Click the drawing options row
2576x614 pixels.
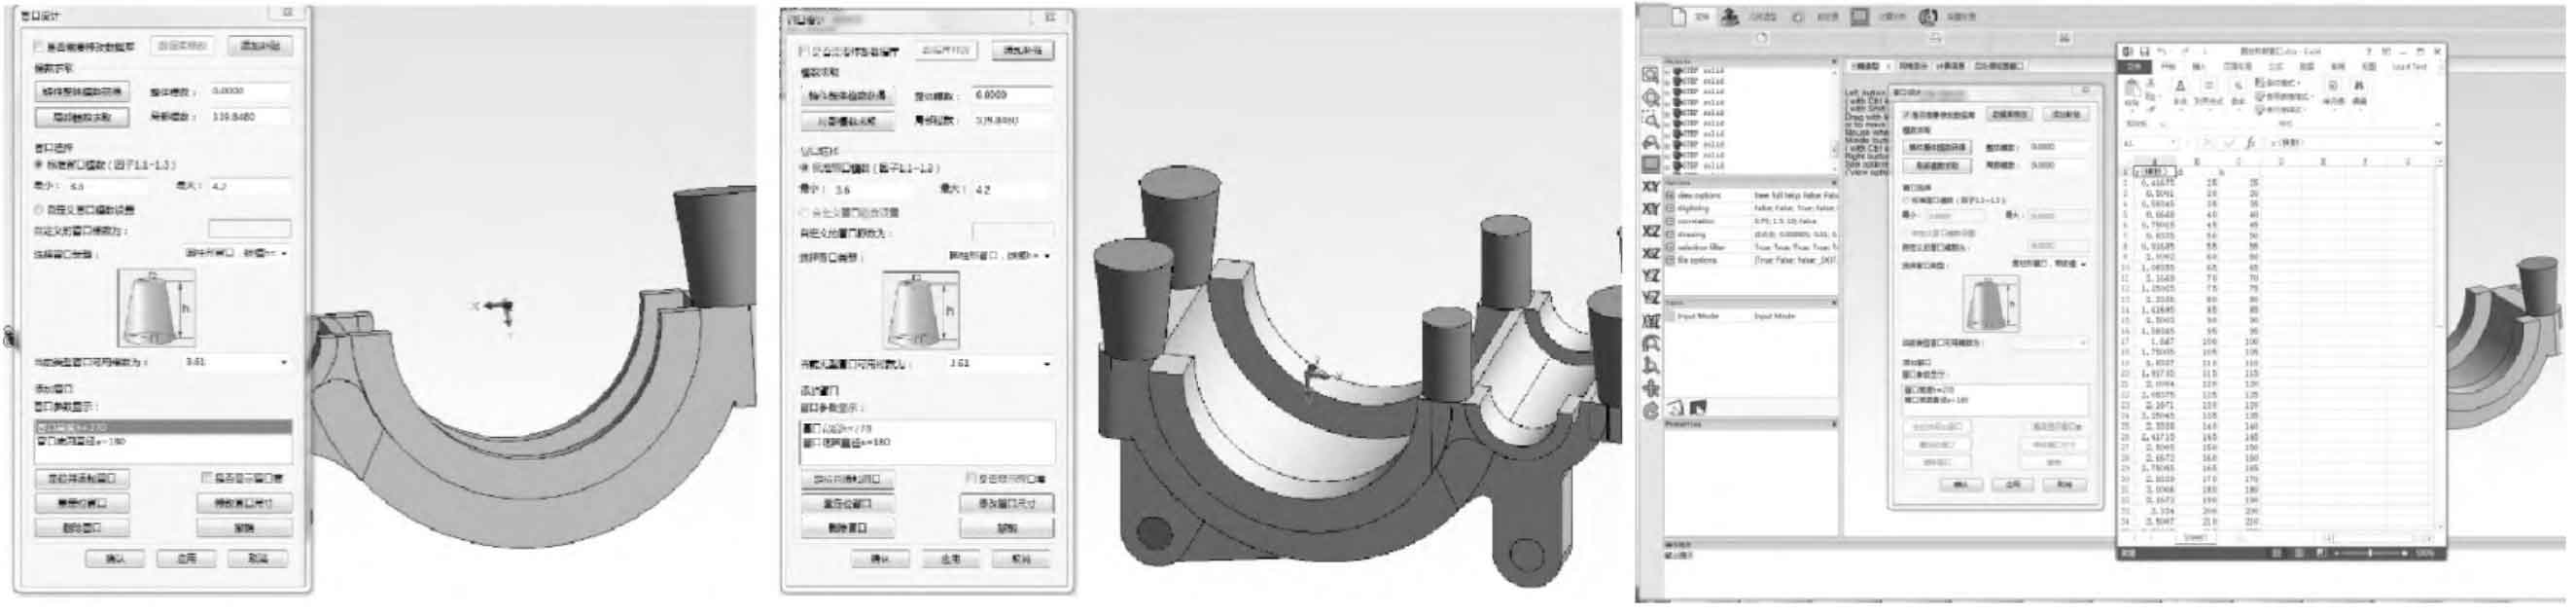(x=1750, y=234)
